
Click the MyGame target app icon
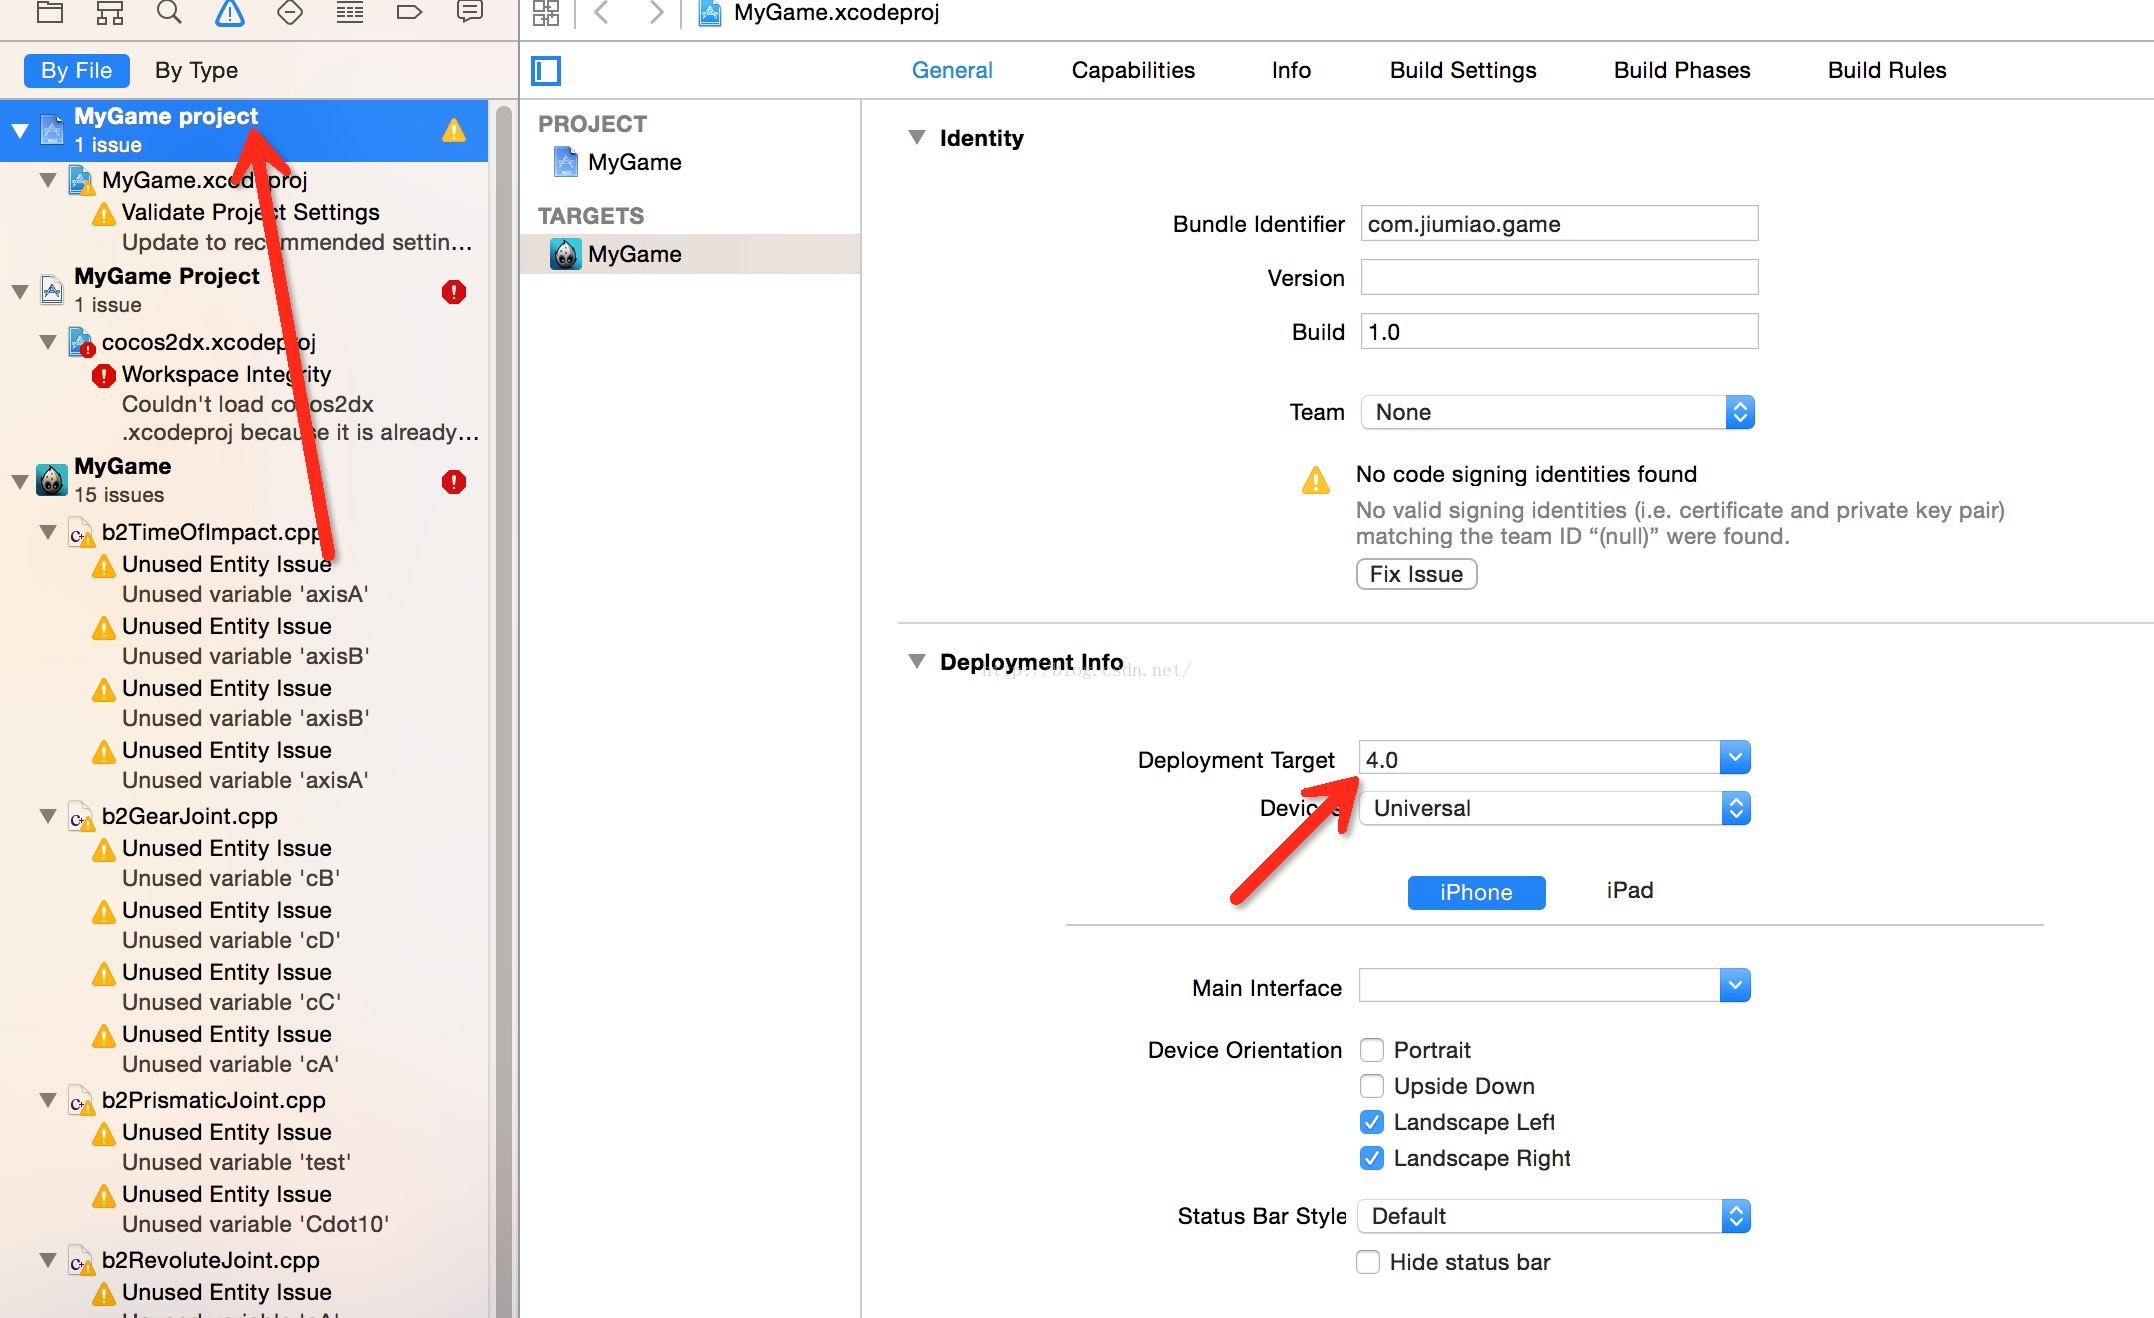coord(566,254)
